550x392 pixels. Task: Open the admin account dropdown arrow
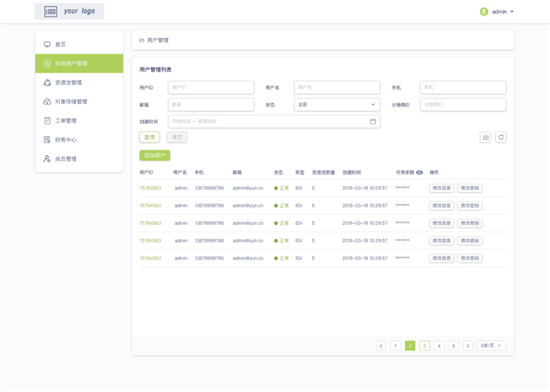(512, 12)
